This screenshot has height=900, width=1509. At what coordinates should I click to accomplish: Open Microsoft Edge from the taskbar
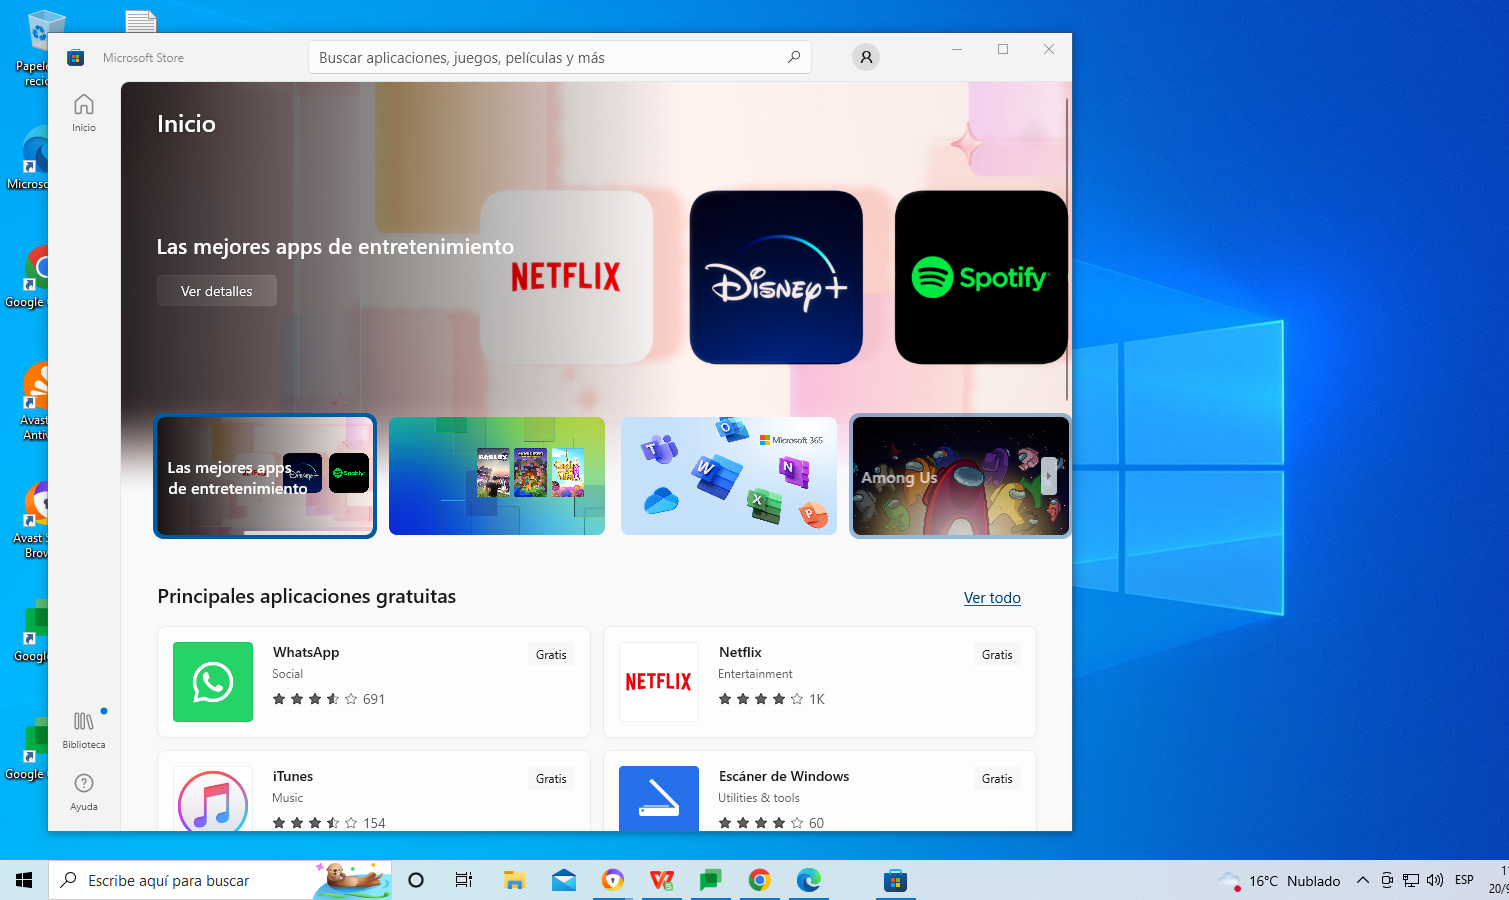[809, 880]
